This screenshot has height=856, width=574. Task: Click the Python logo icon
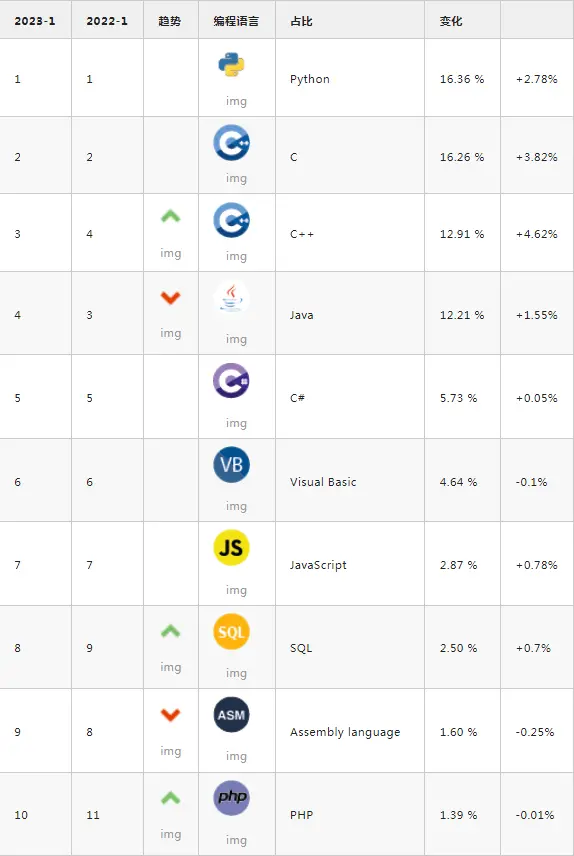click(x=231, y=64)
